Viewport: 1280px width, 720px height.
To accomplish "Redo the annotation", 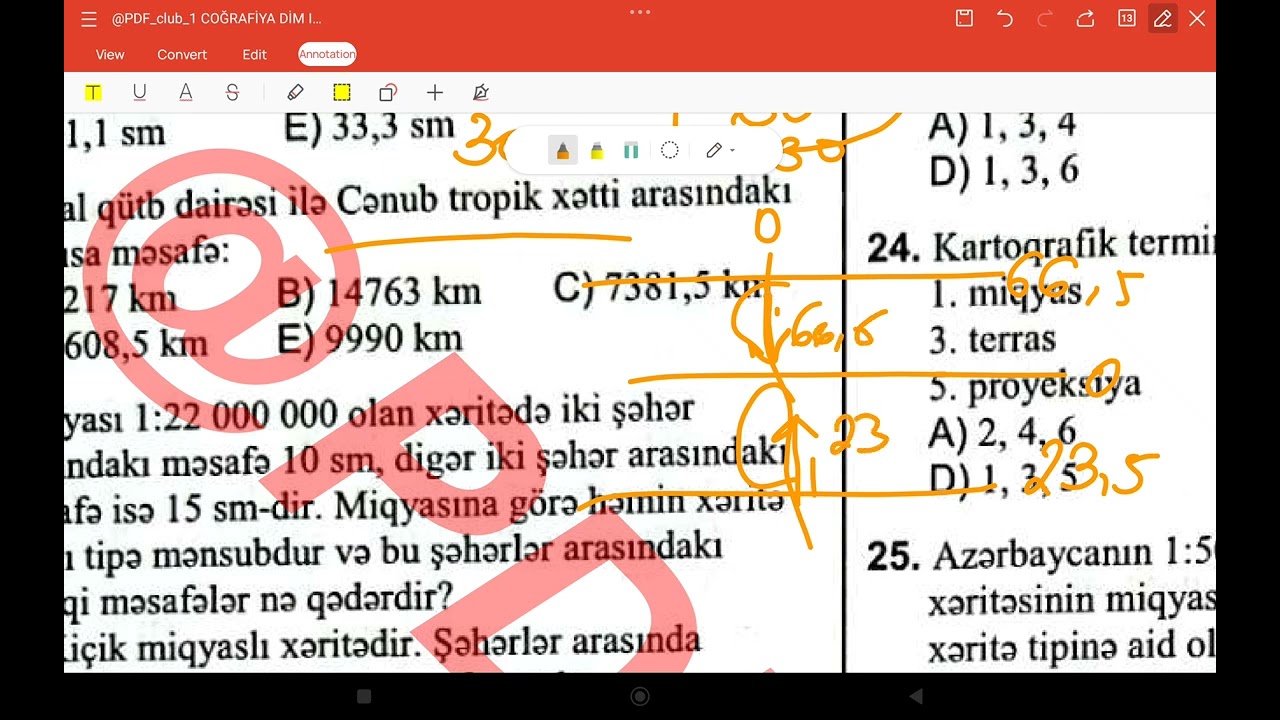I will (1046, 18).
